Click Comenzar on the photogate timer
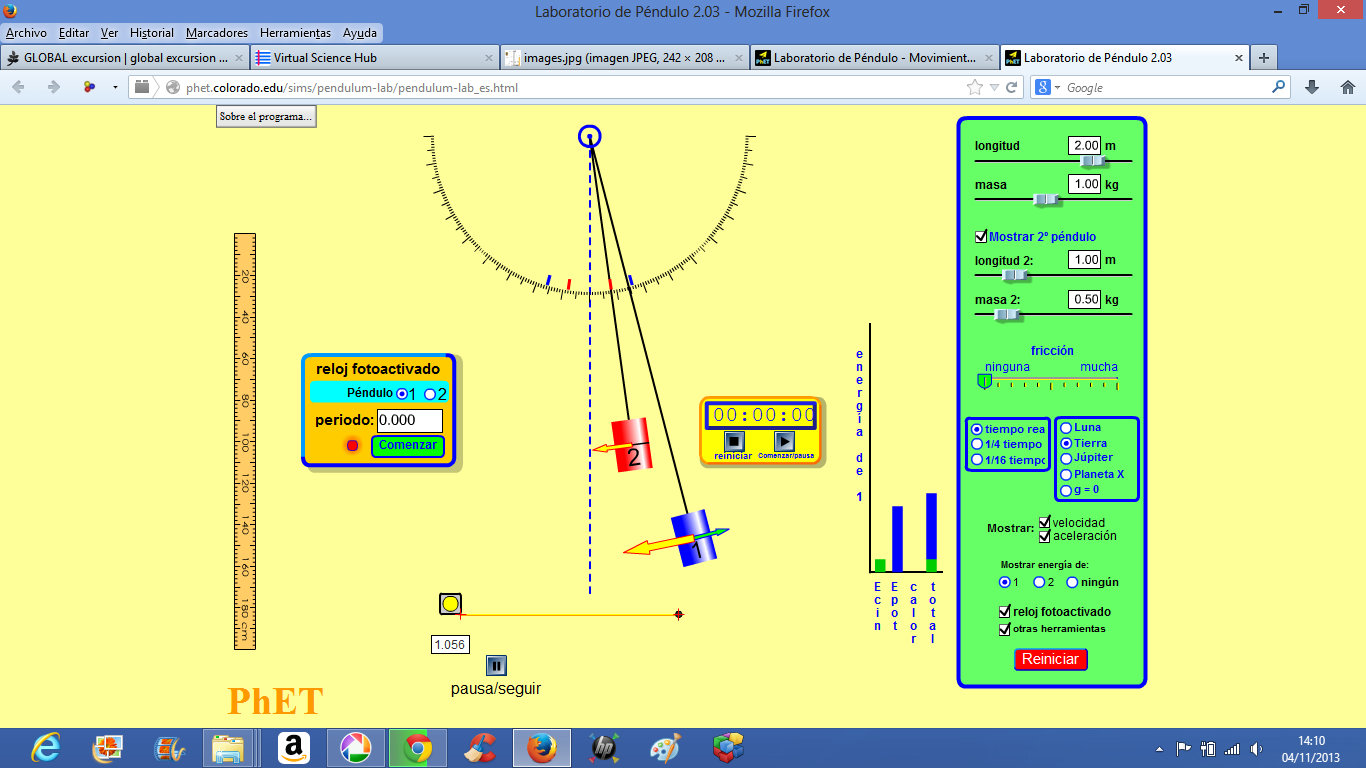 (407, 446)
